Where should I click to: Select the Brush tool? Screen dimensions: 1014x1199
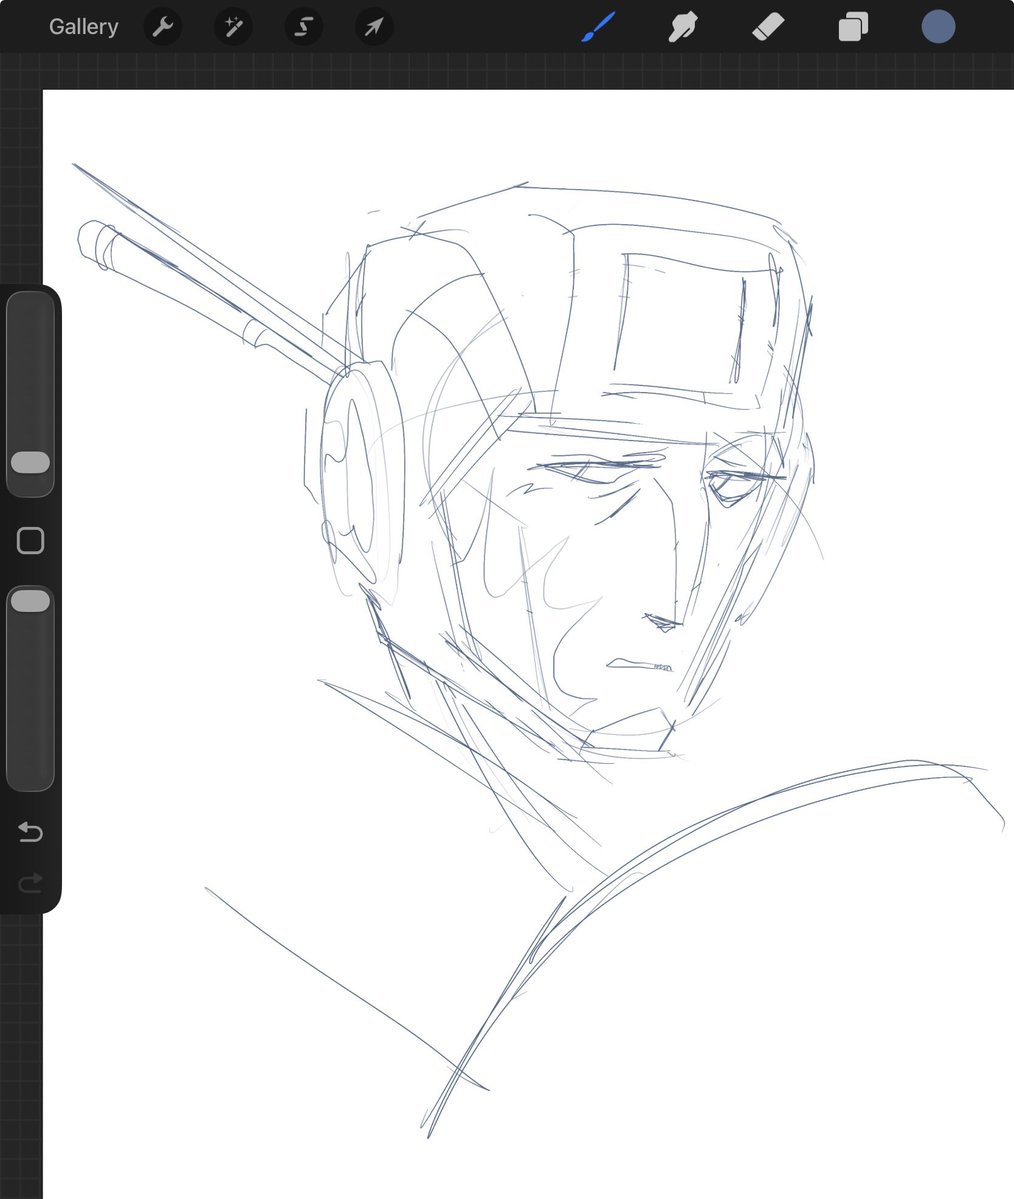click(x=599, y=27)
